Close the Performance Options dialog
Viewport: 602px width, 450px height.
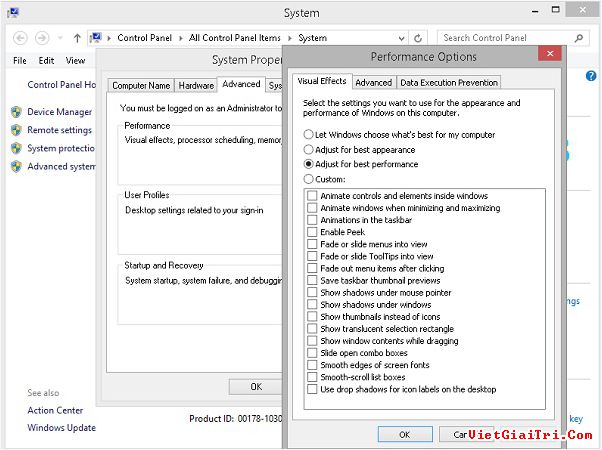click(x=550, y=53)
